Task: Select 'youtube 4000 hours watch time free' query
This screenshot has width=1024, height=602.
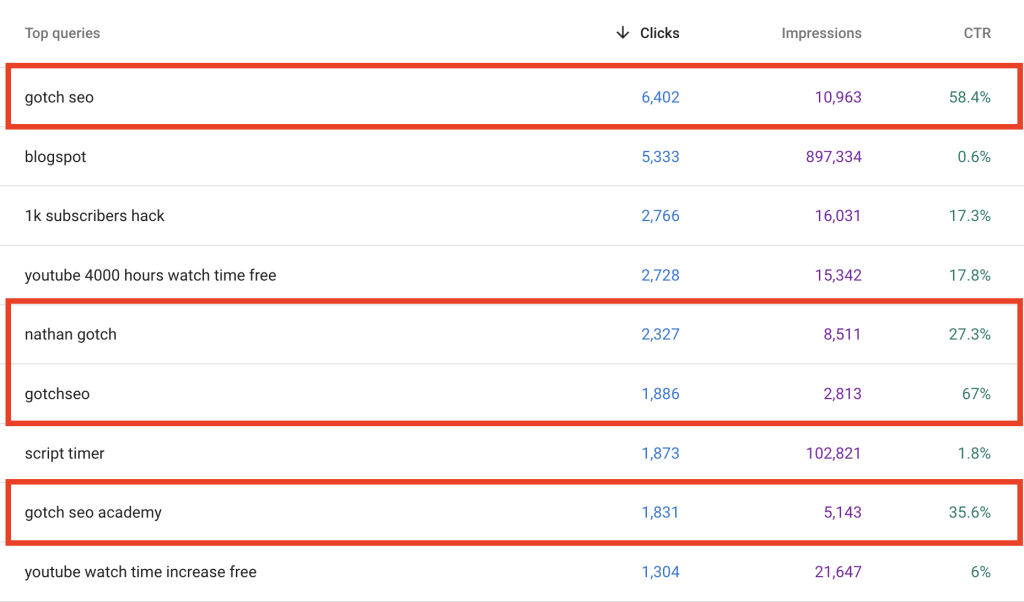Action: (x=150, y=275)
